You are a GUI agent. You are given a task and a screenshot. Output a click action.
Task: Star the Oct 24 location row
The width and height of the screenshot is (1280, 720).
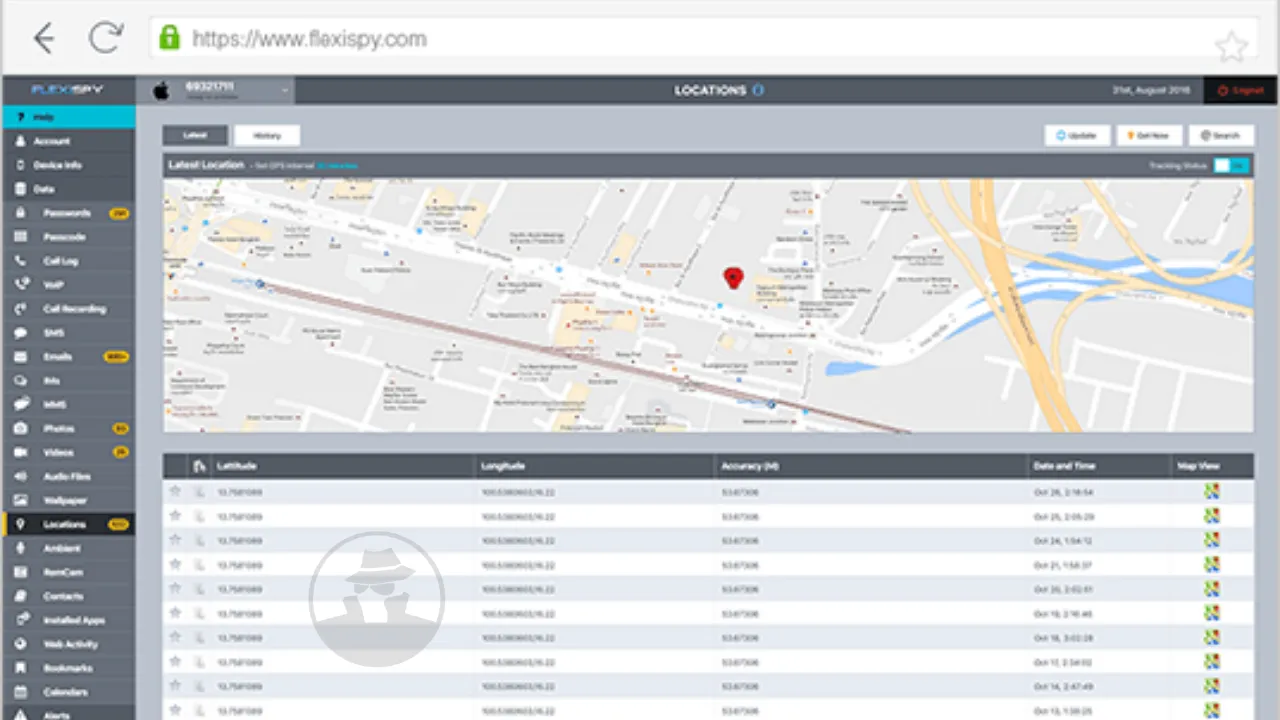(175, 539)
